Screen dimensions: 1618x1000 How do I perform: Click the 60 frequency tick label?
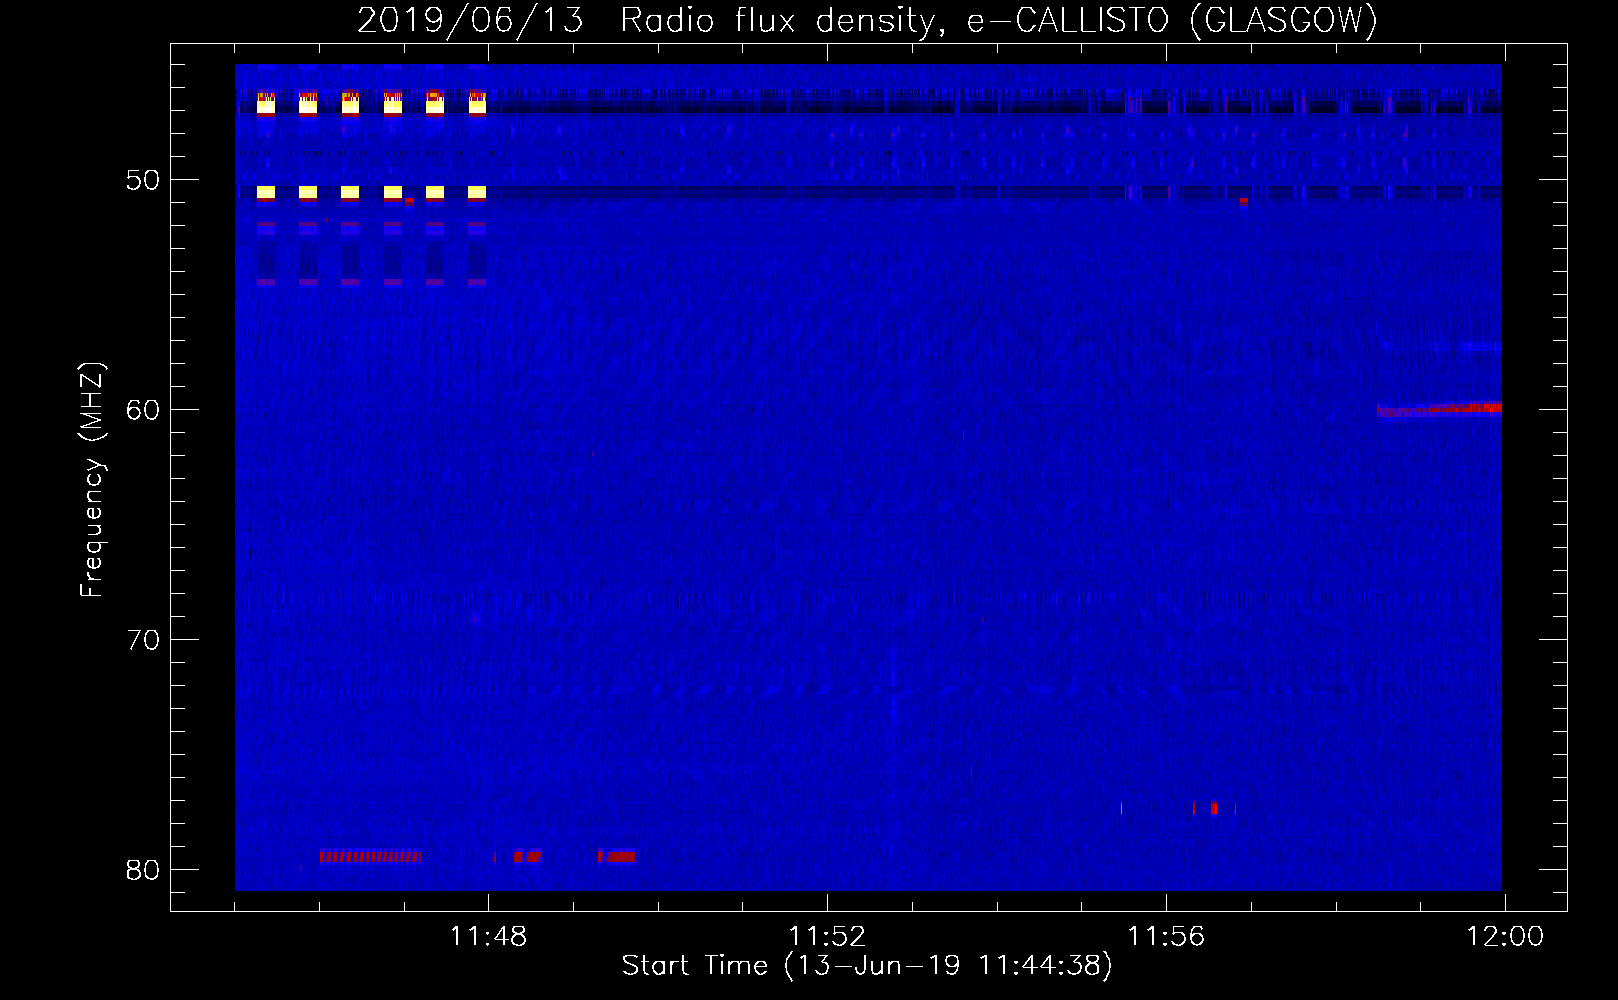click(x=144, y=410)
